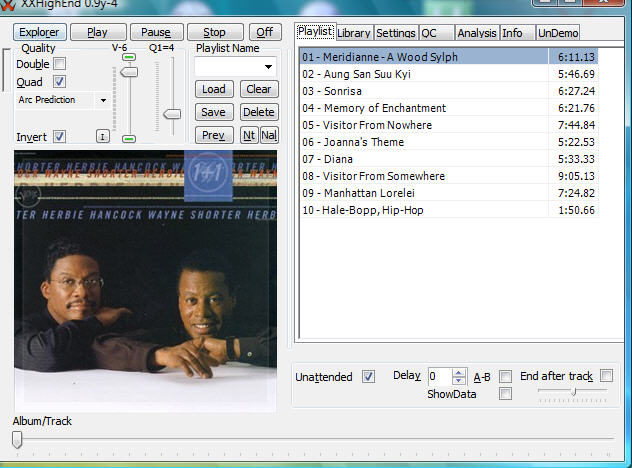
Task: Select track 01 - Meridianne - A Wood Sylph
Action: [x=449, y=57]
